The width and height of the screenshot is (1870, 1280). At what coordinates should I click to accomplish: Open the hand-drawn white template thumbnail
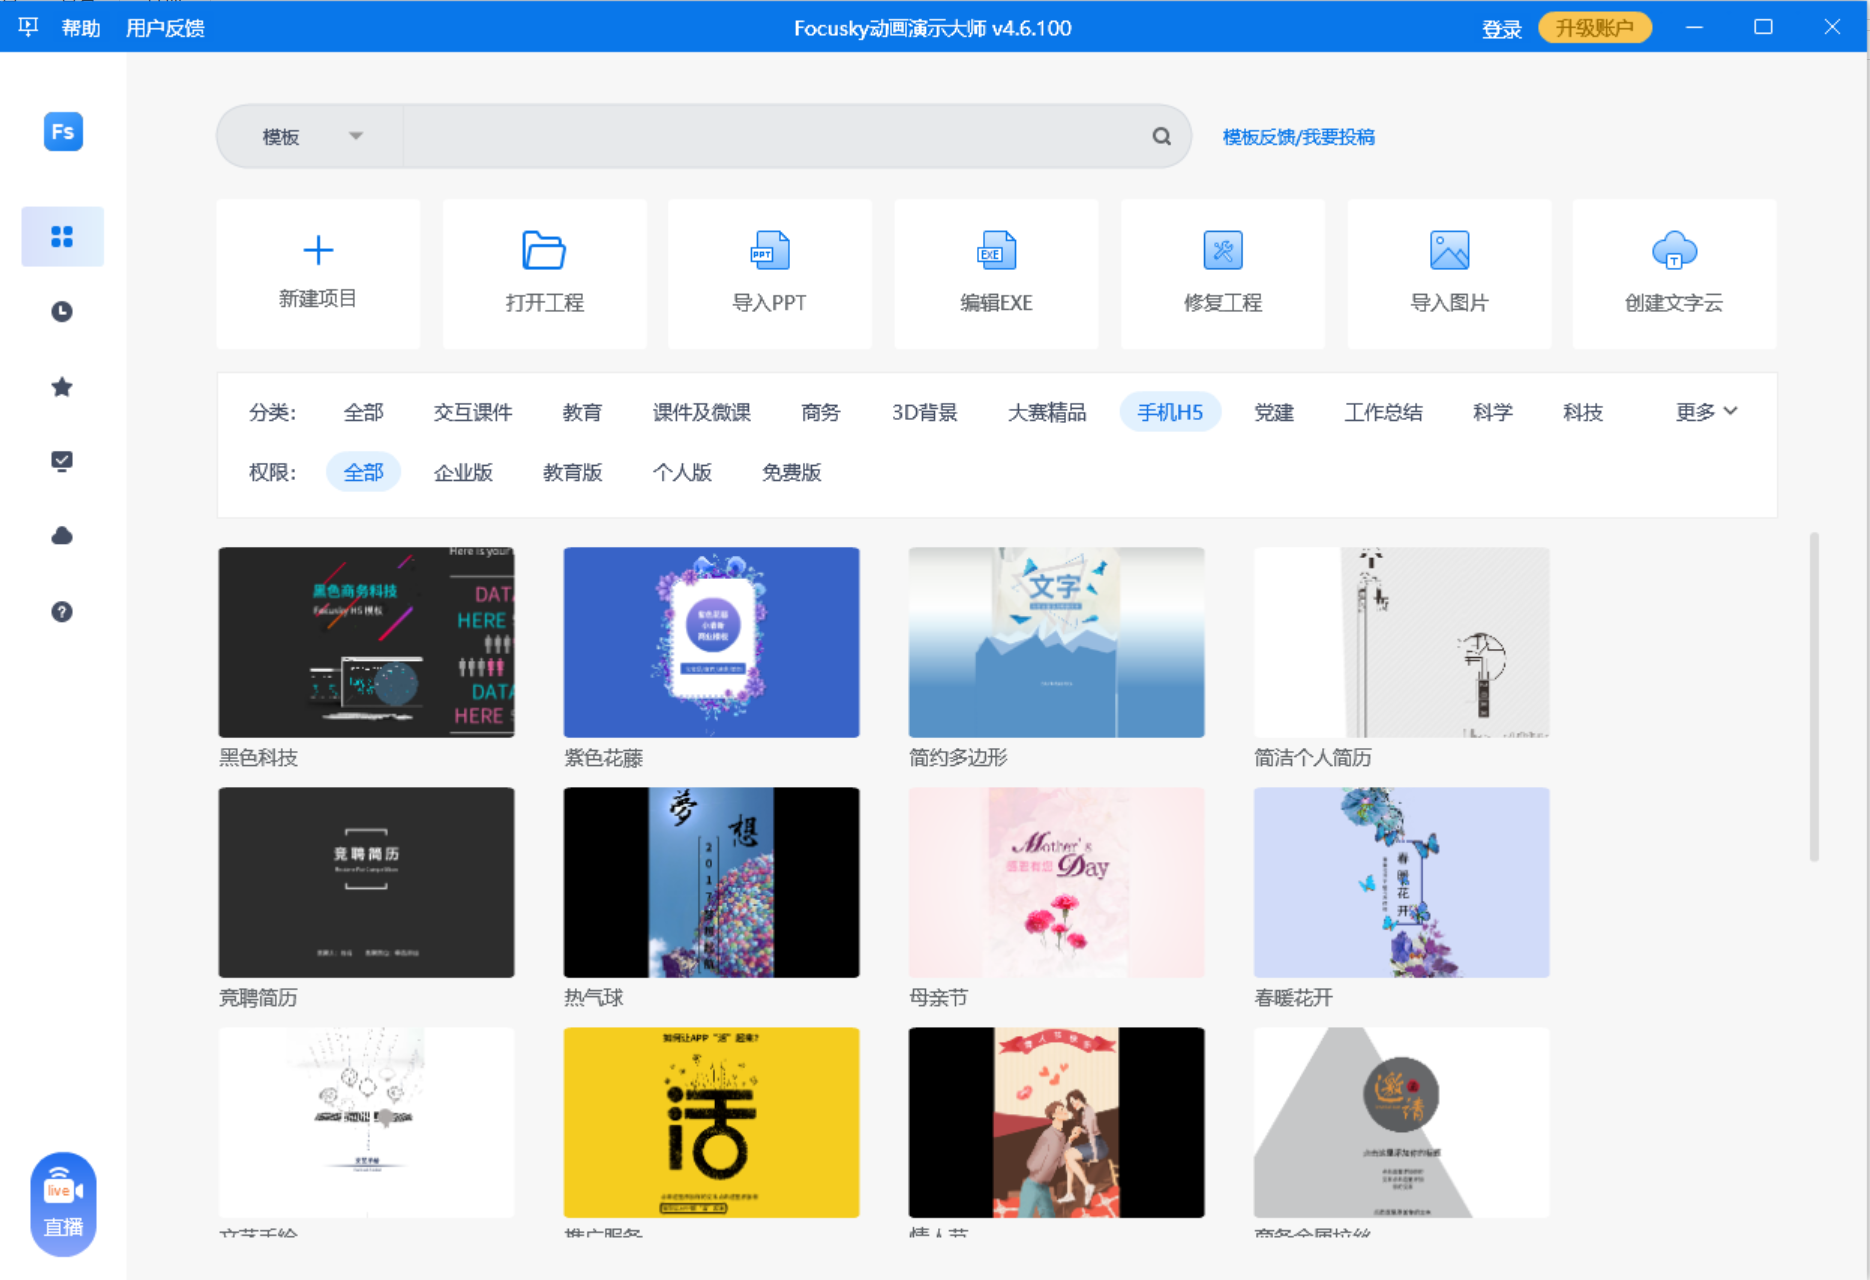pos(366,1122)
